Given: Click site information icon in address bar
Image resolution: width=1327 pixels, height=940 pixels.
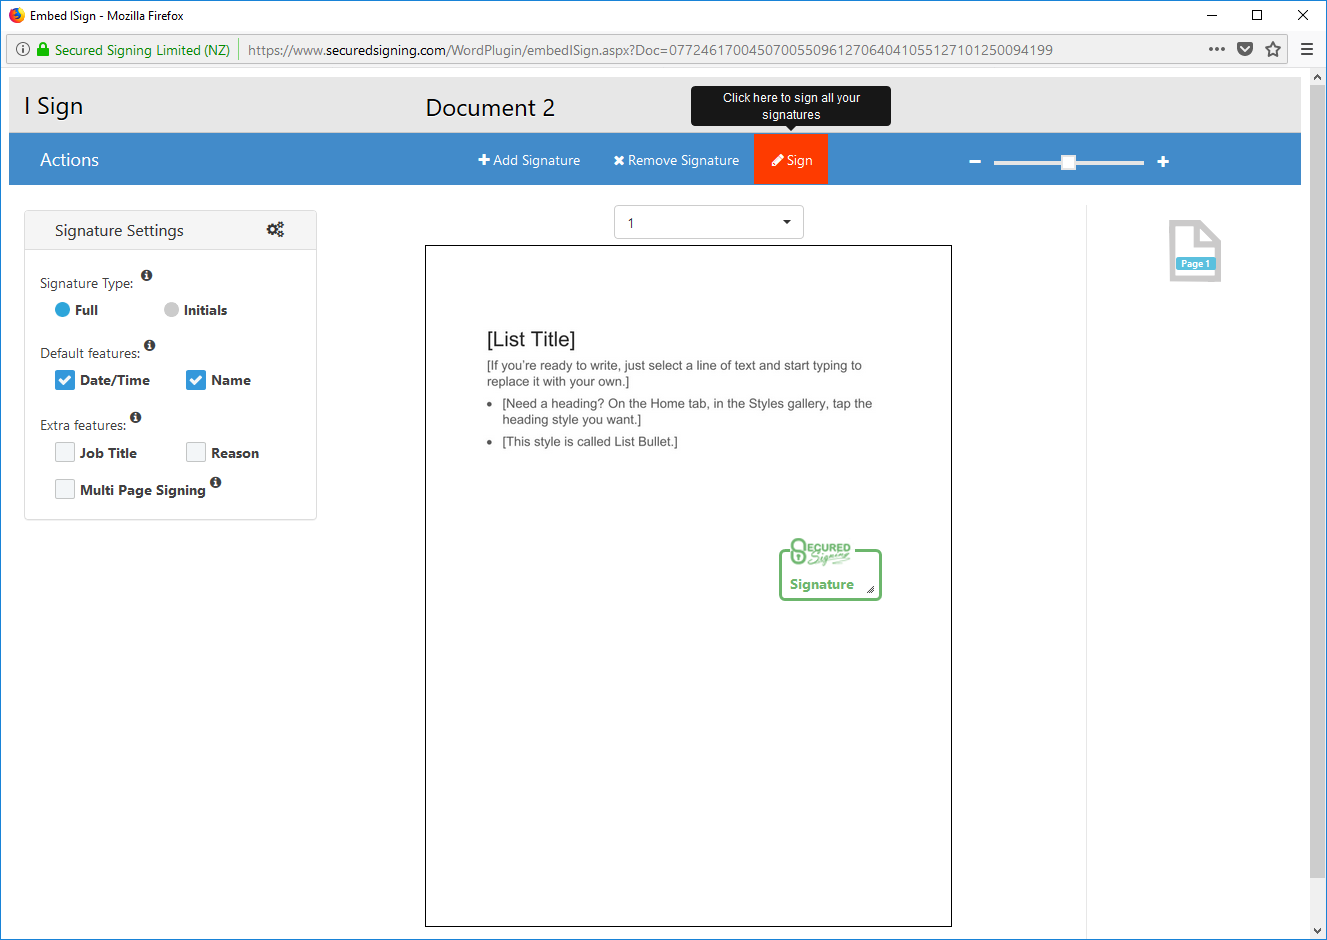Looking at the screenshot, I should point(23,49).
